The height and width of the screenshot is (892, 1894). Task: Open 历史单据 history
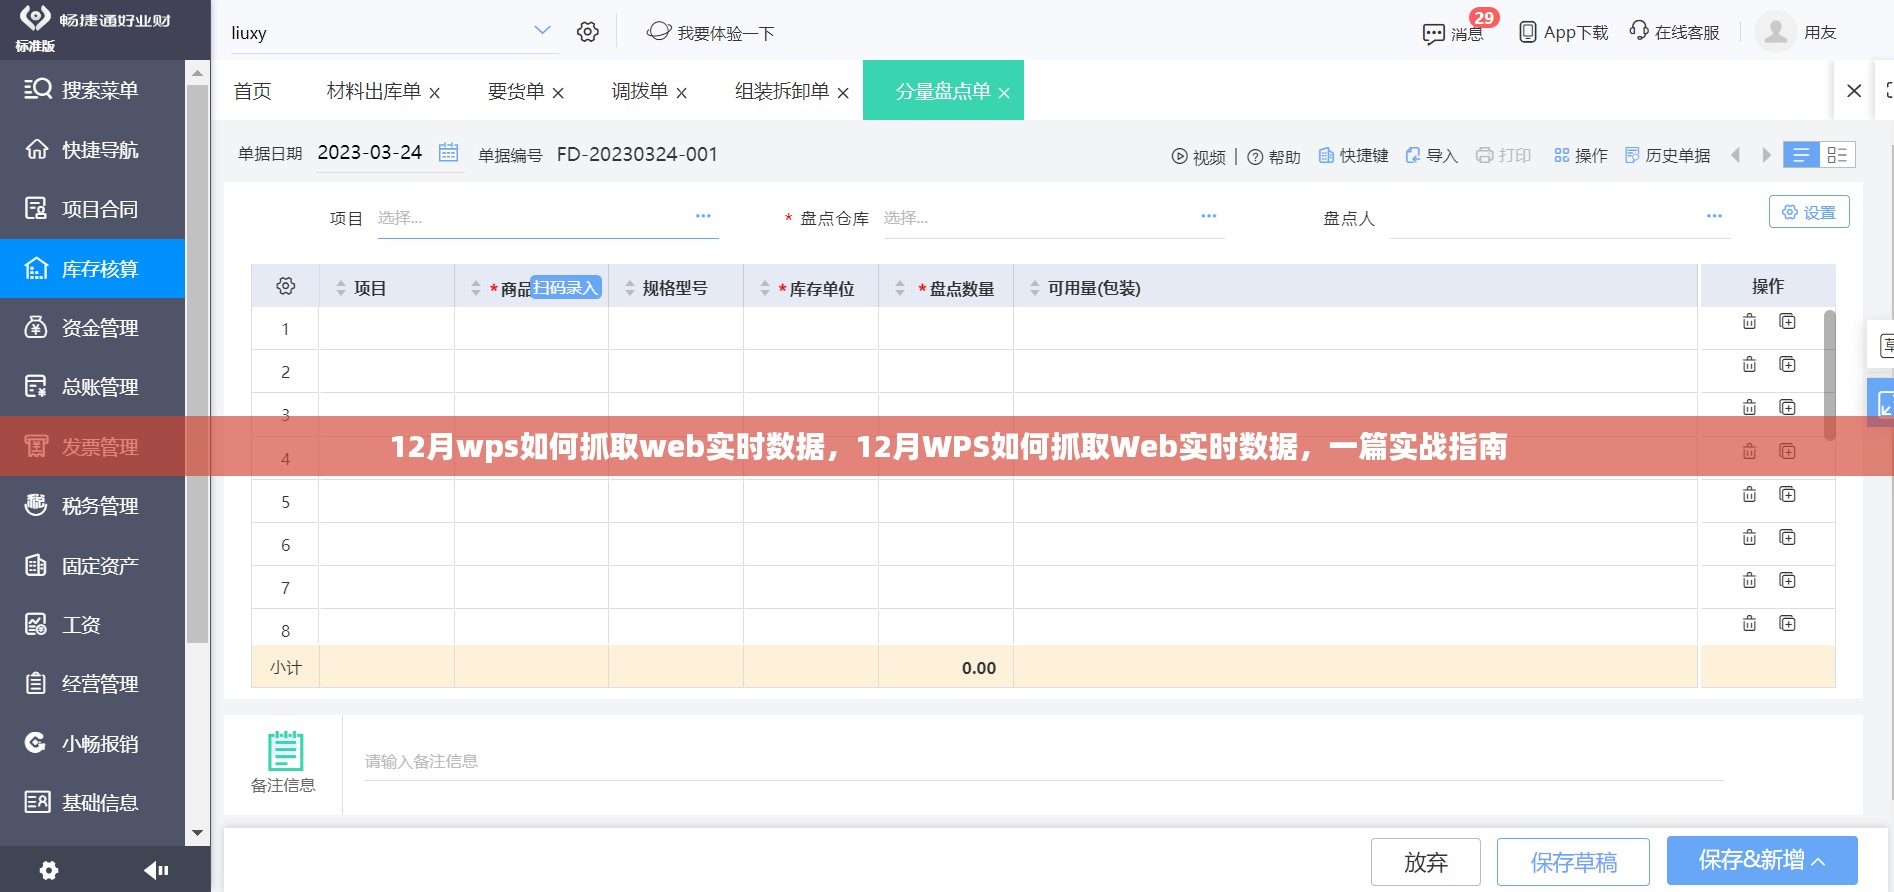[x=1667, y=155]
